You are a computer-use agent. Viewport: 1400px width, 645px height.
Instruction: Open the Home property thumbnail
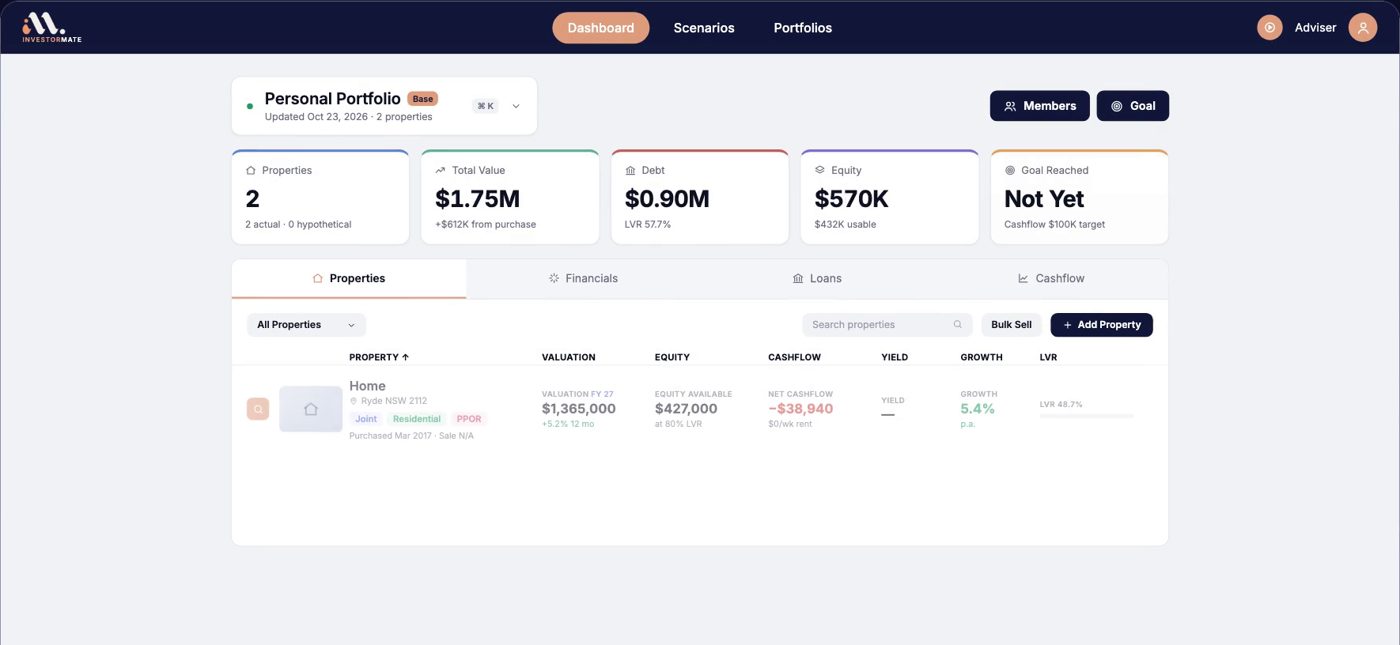coord(311,409)
